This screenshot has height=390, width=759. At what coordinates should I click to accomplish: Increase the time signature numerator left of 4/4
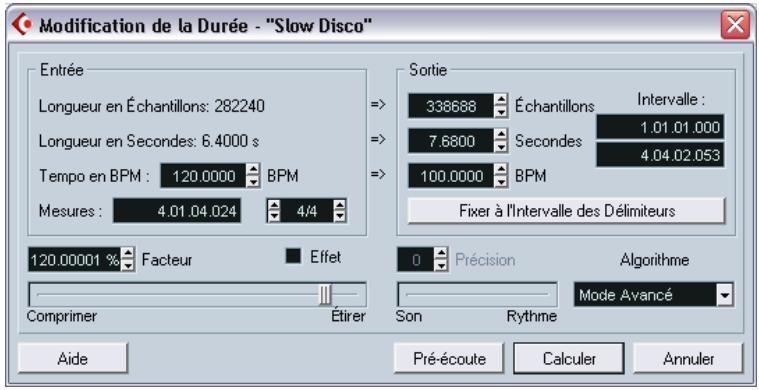274,205
